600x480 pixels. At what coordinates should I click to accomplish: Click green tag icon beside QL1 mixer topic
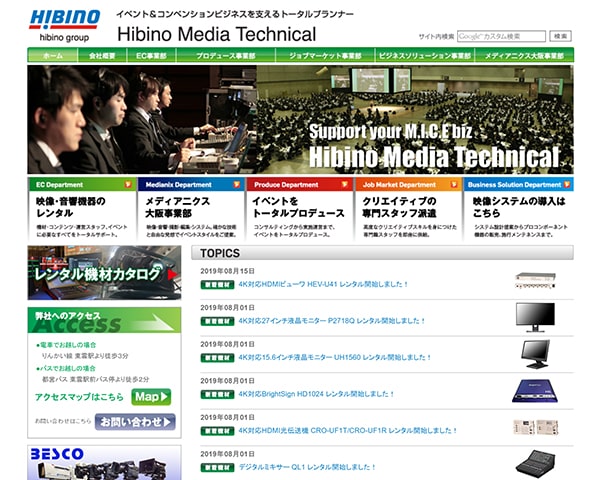[x=217, y=467]
